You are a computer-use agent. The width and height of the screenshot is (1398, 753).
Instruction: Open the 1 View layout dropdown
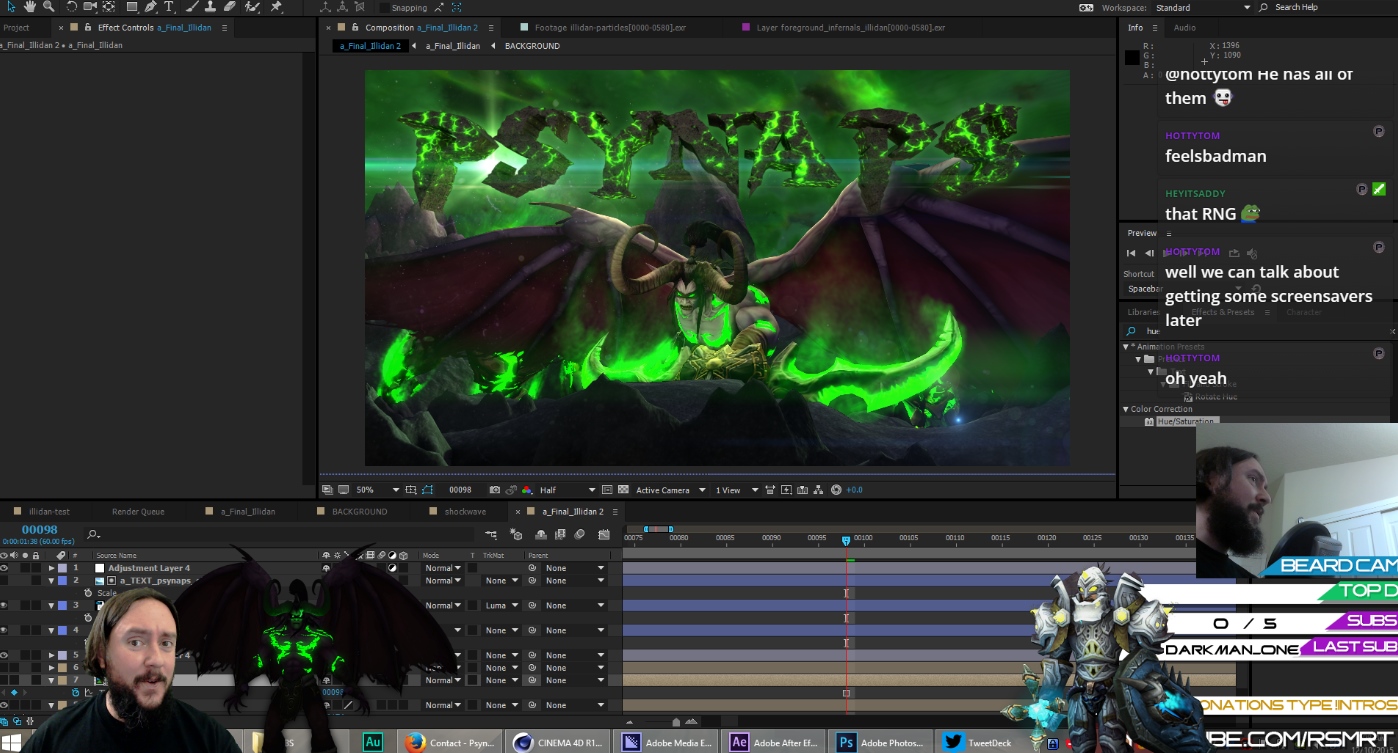click(736, 490)
